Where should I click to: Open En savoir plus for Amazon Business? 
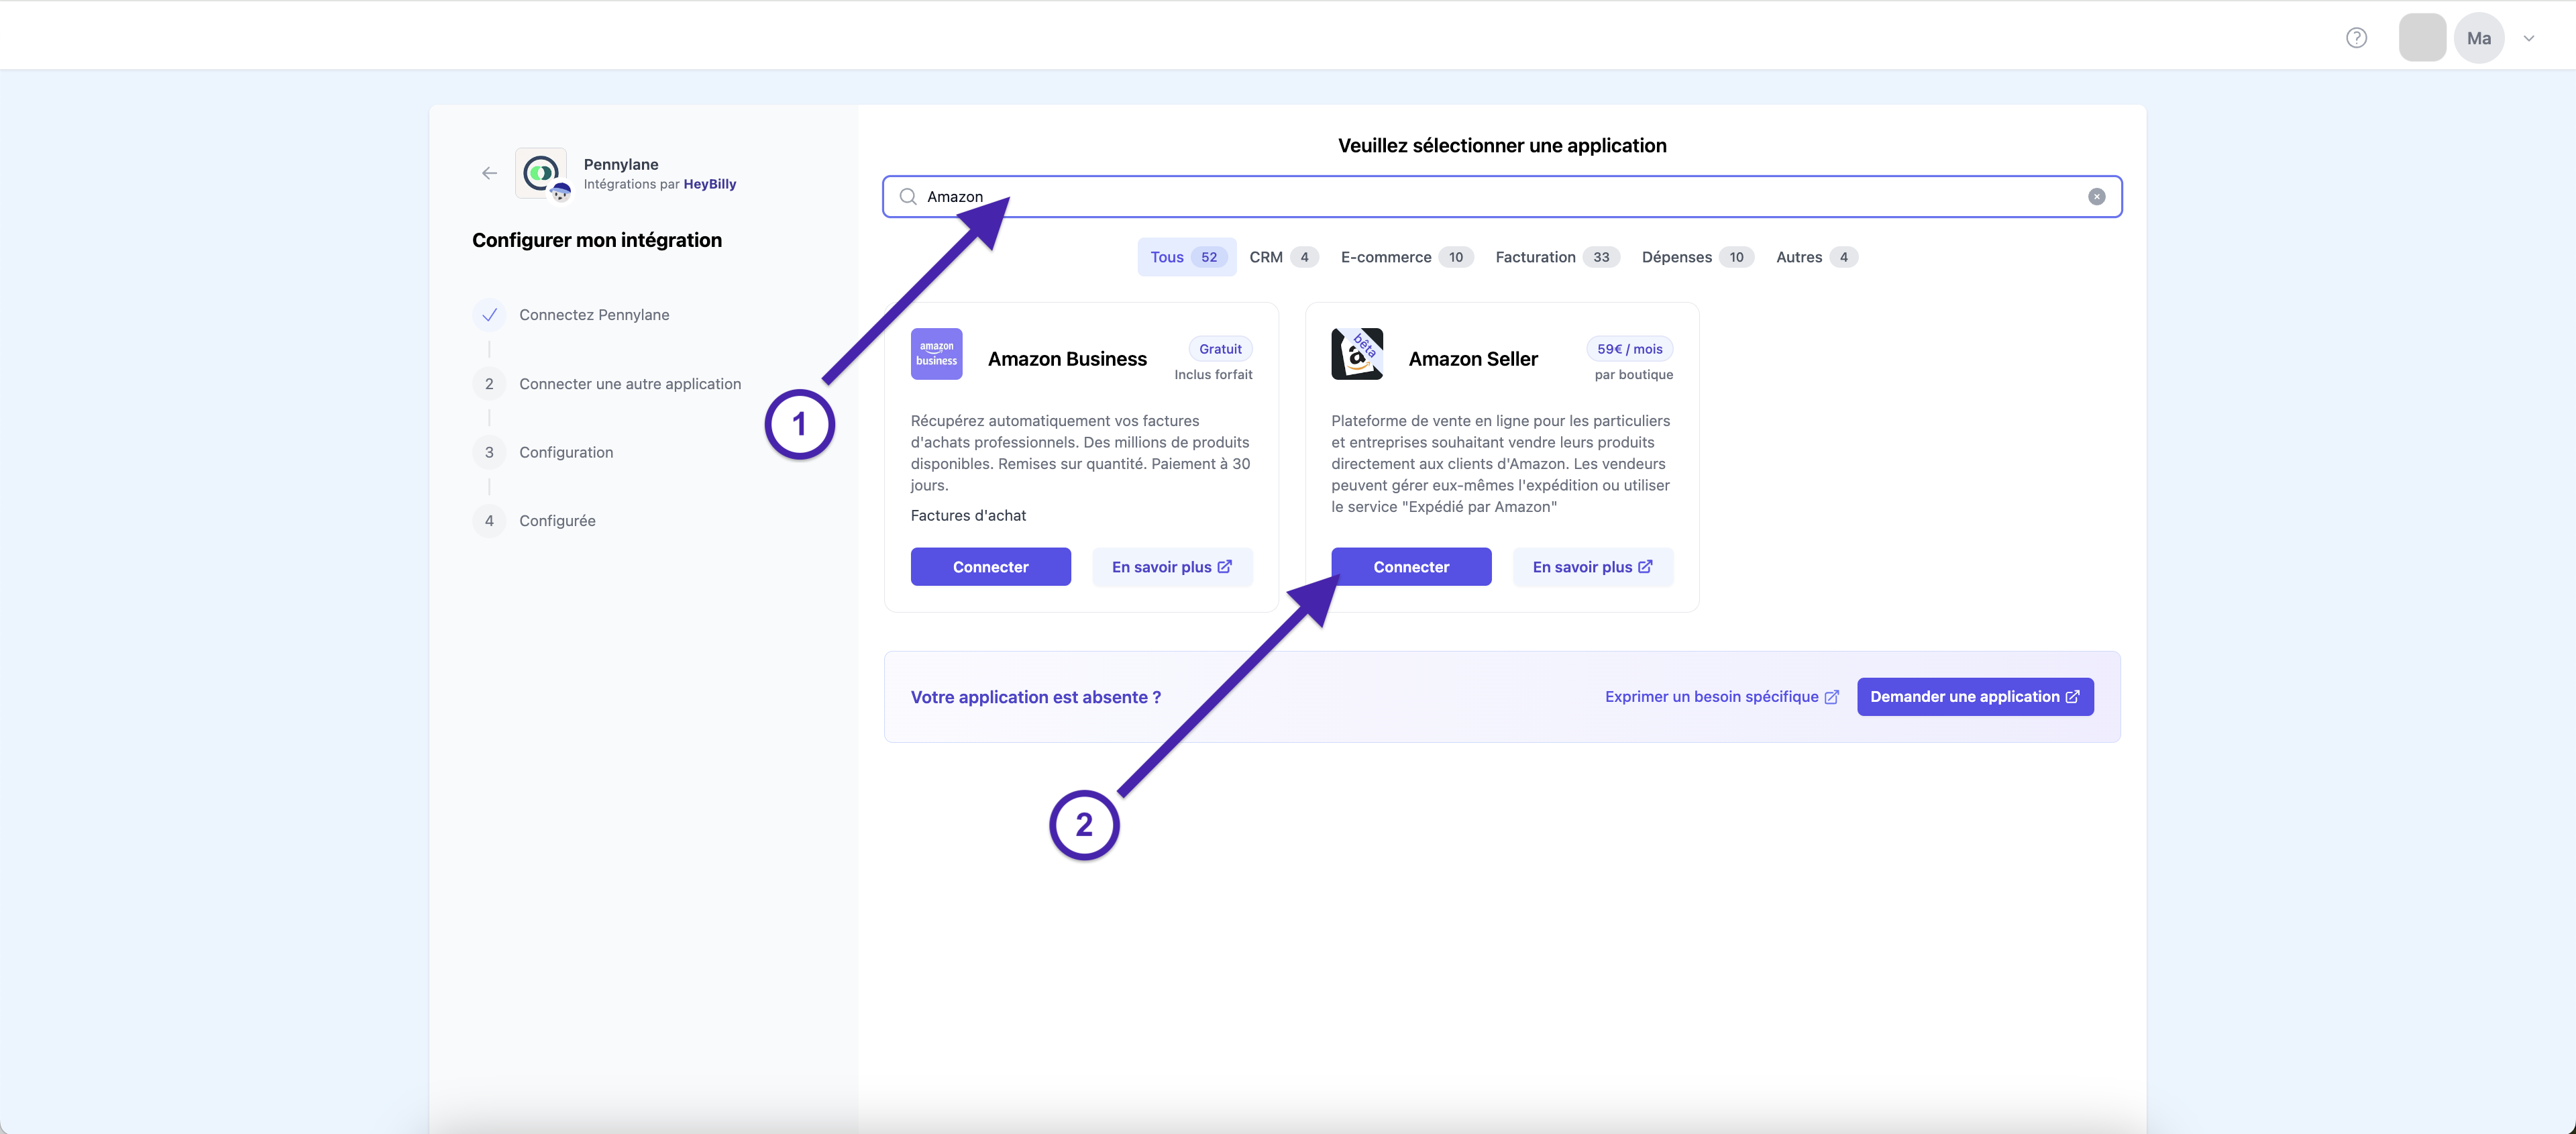tap(1172, 567)
